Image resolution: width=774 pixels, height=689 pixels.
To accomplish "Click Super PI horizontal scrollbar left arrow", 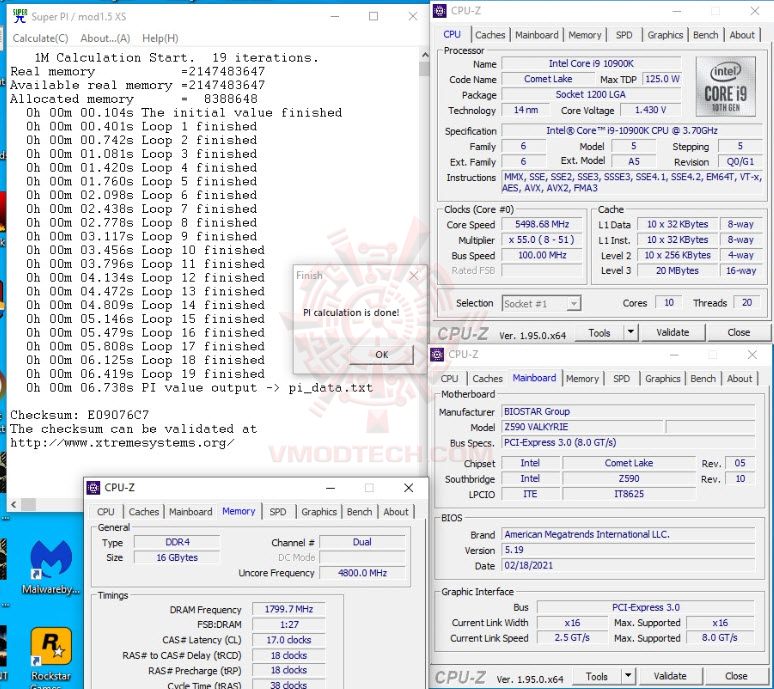I will 13,504.
